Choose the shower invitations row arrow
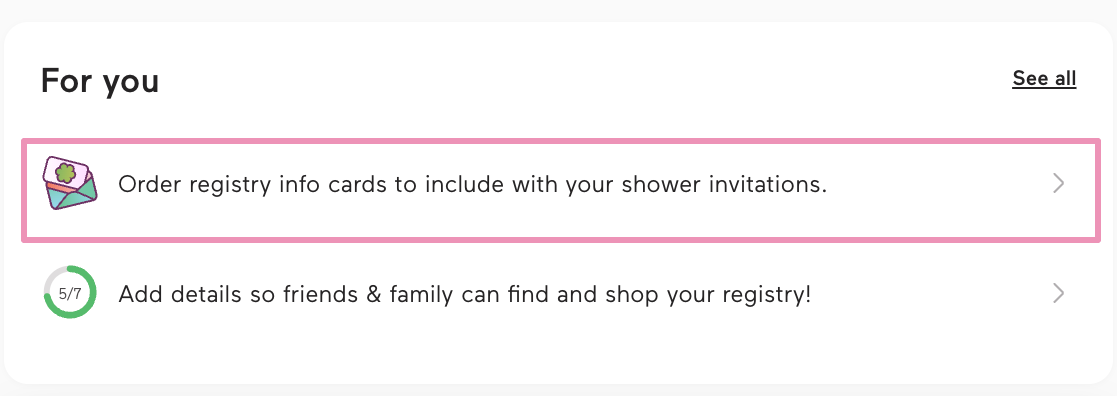 (1059, 184)
